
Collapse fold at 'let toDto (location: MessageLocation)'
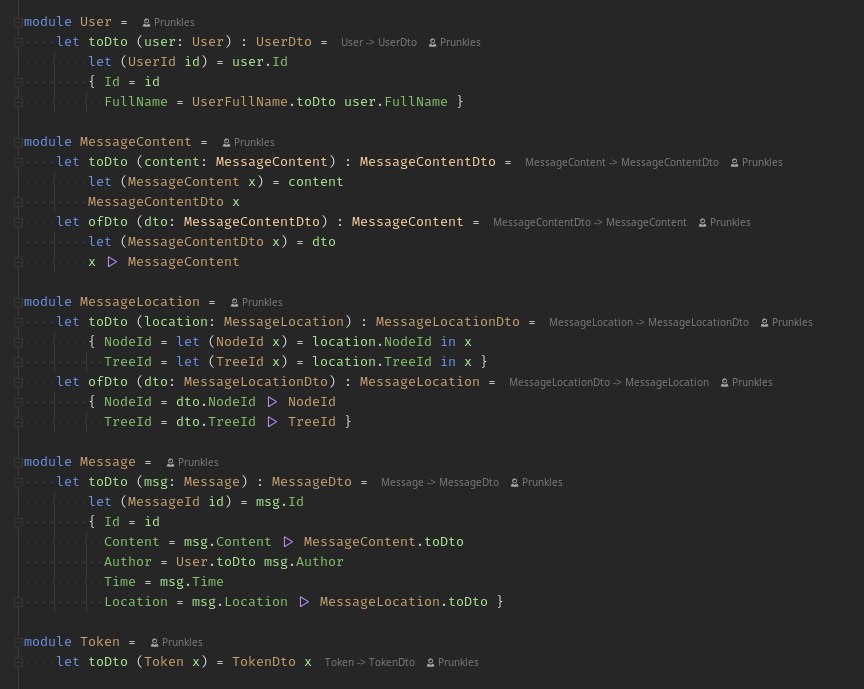[x=18, y=322]
